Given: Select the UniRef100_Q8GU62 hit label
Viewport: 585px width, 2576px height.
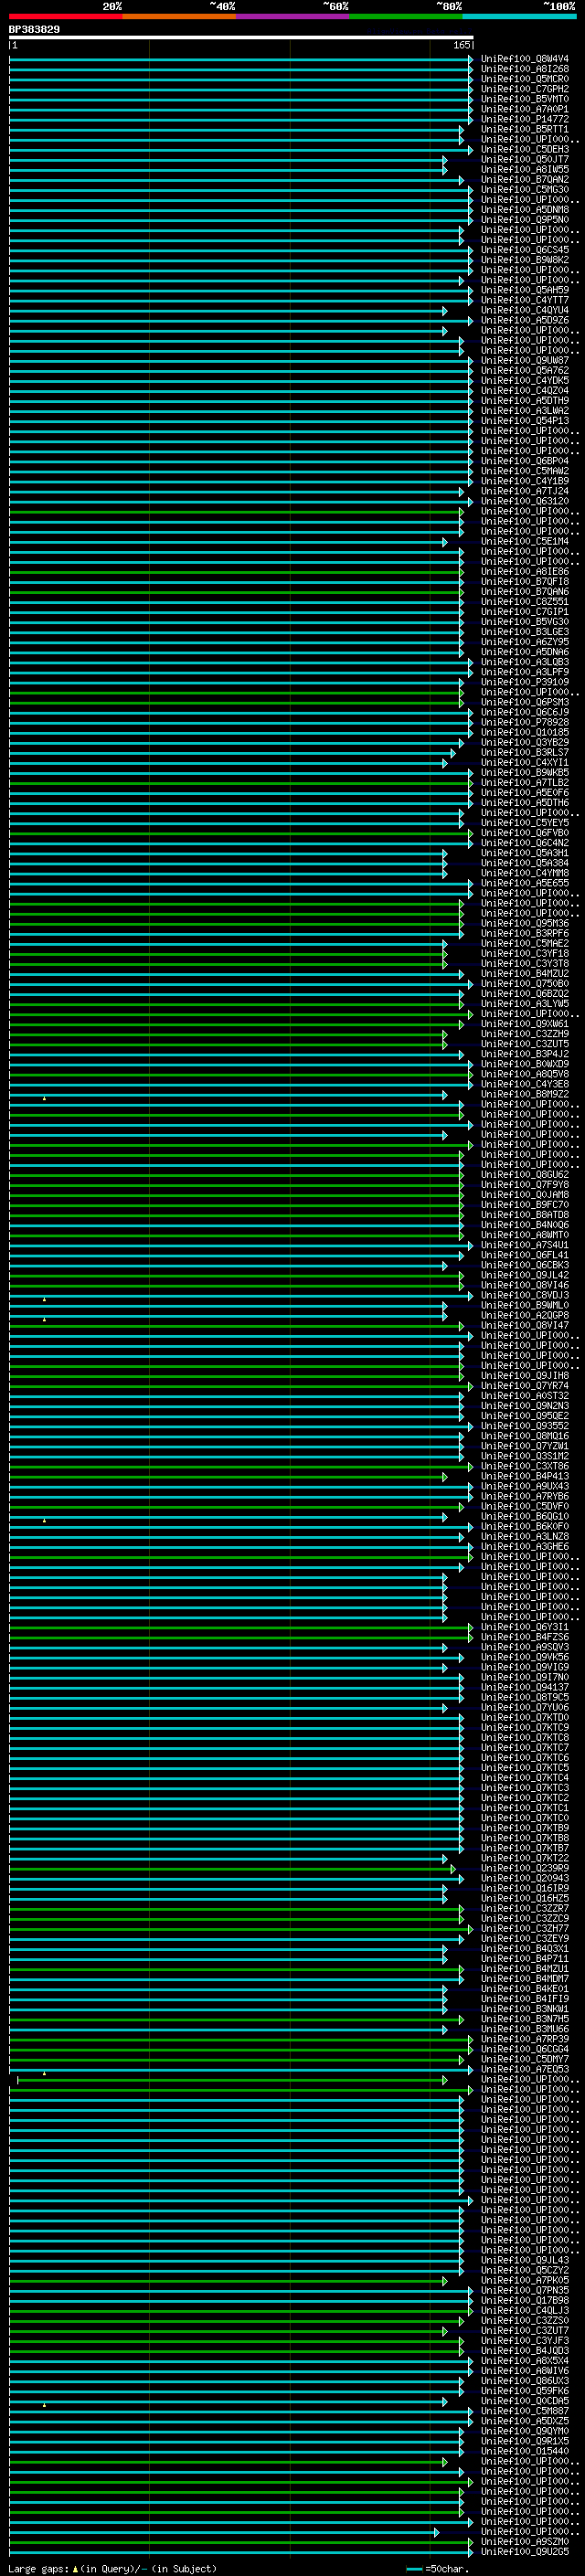Looking at the screenshot, I should click(x=524, y=1175).
